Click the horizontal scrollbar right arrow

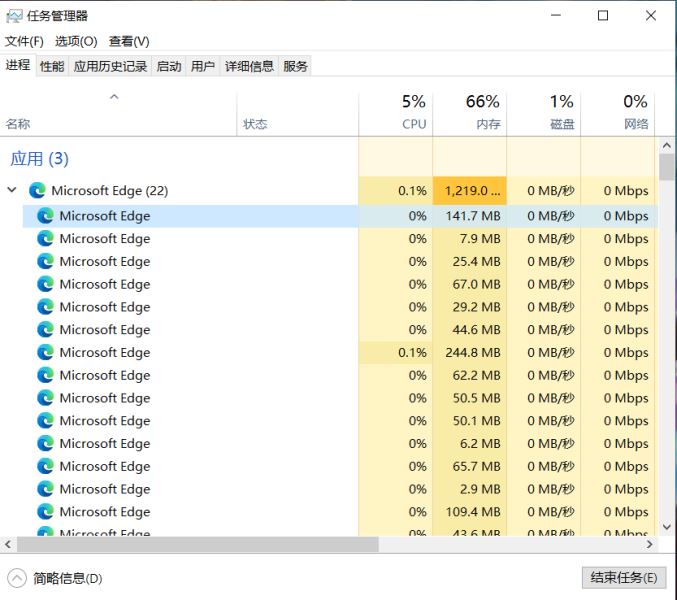650,544
